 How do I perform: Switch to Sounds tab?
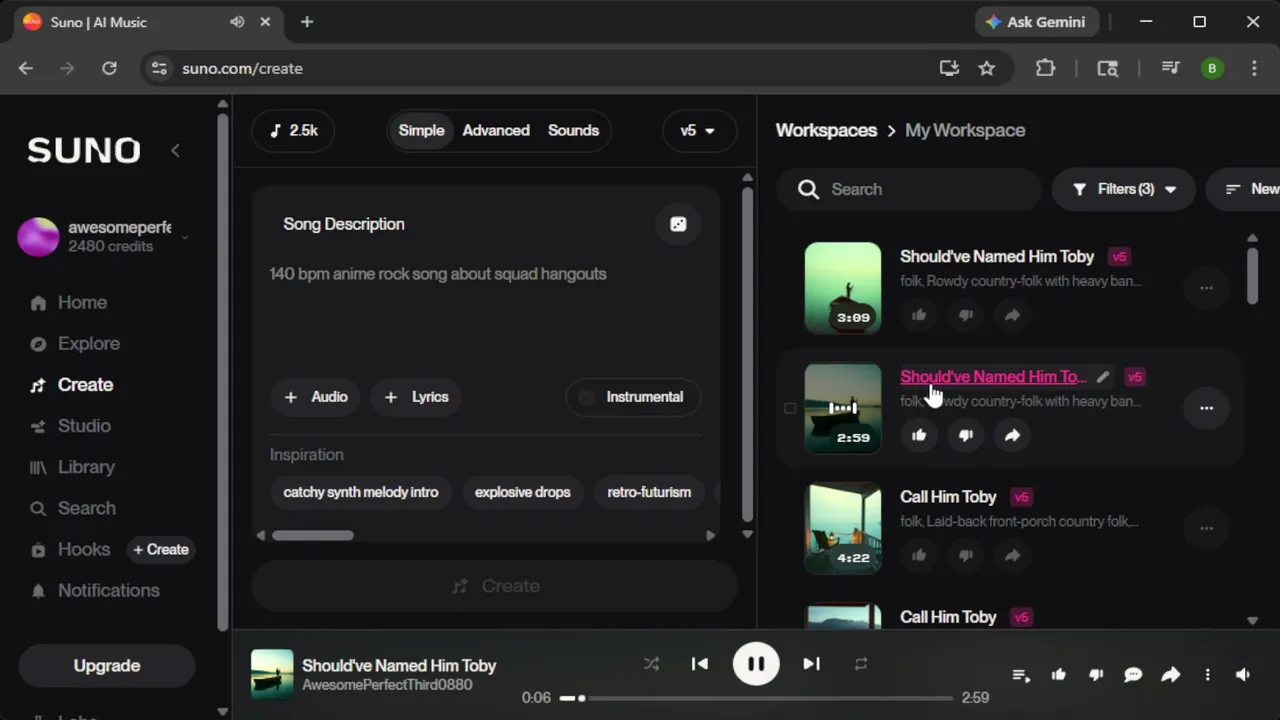[573, 131]
